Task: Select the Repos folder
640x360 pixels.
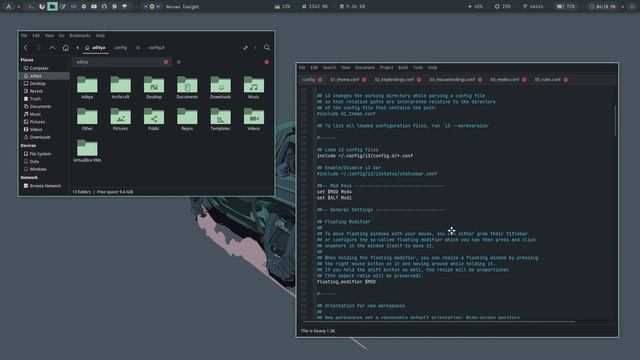Action: pos(187,119)
